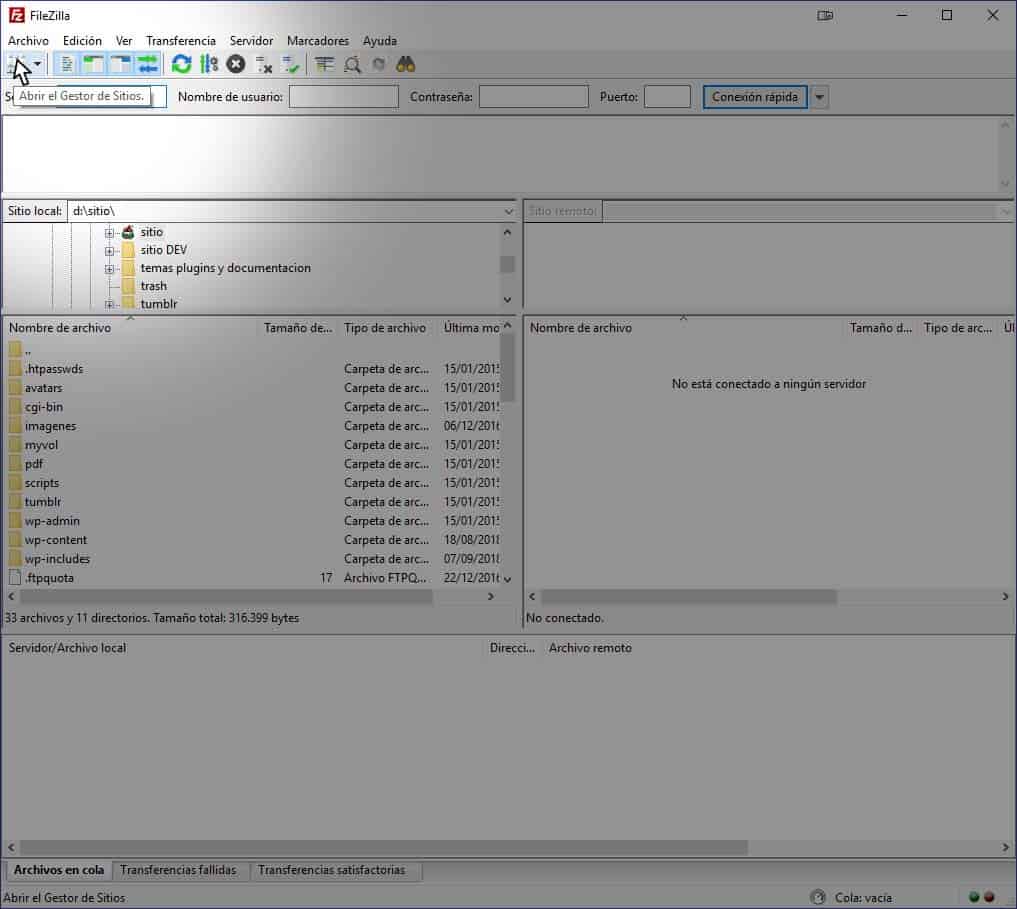Toggle the remote directory tree view

[x=121, y=64]
